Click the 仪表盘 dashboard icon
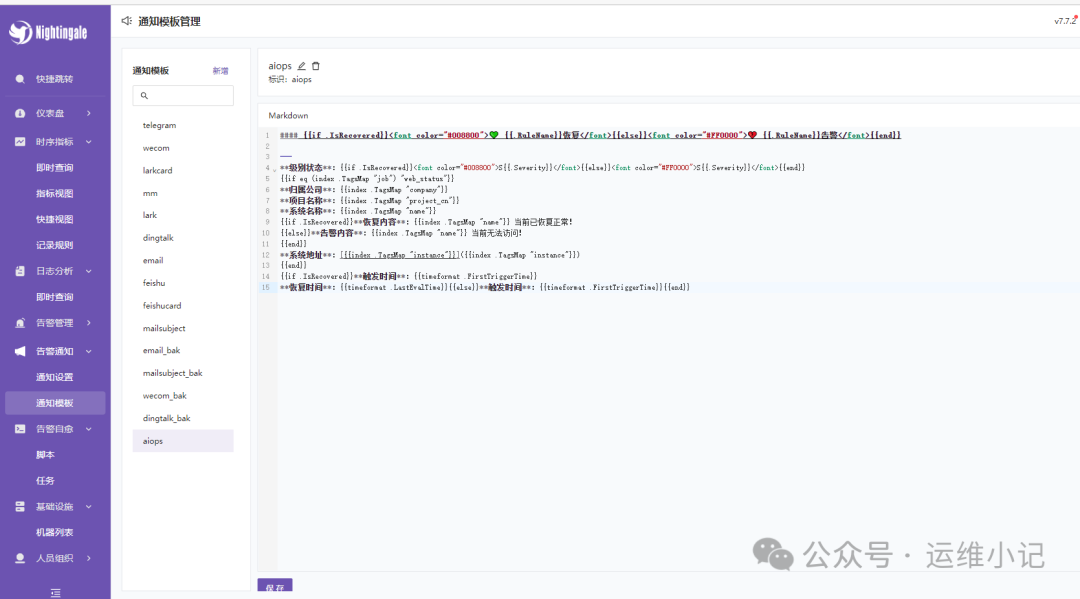The width and height of the screenshot is (1080, 599). click(x=20, y=114)
